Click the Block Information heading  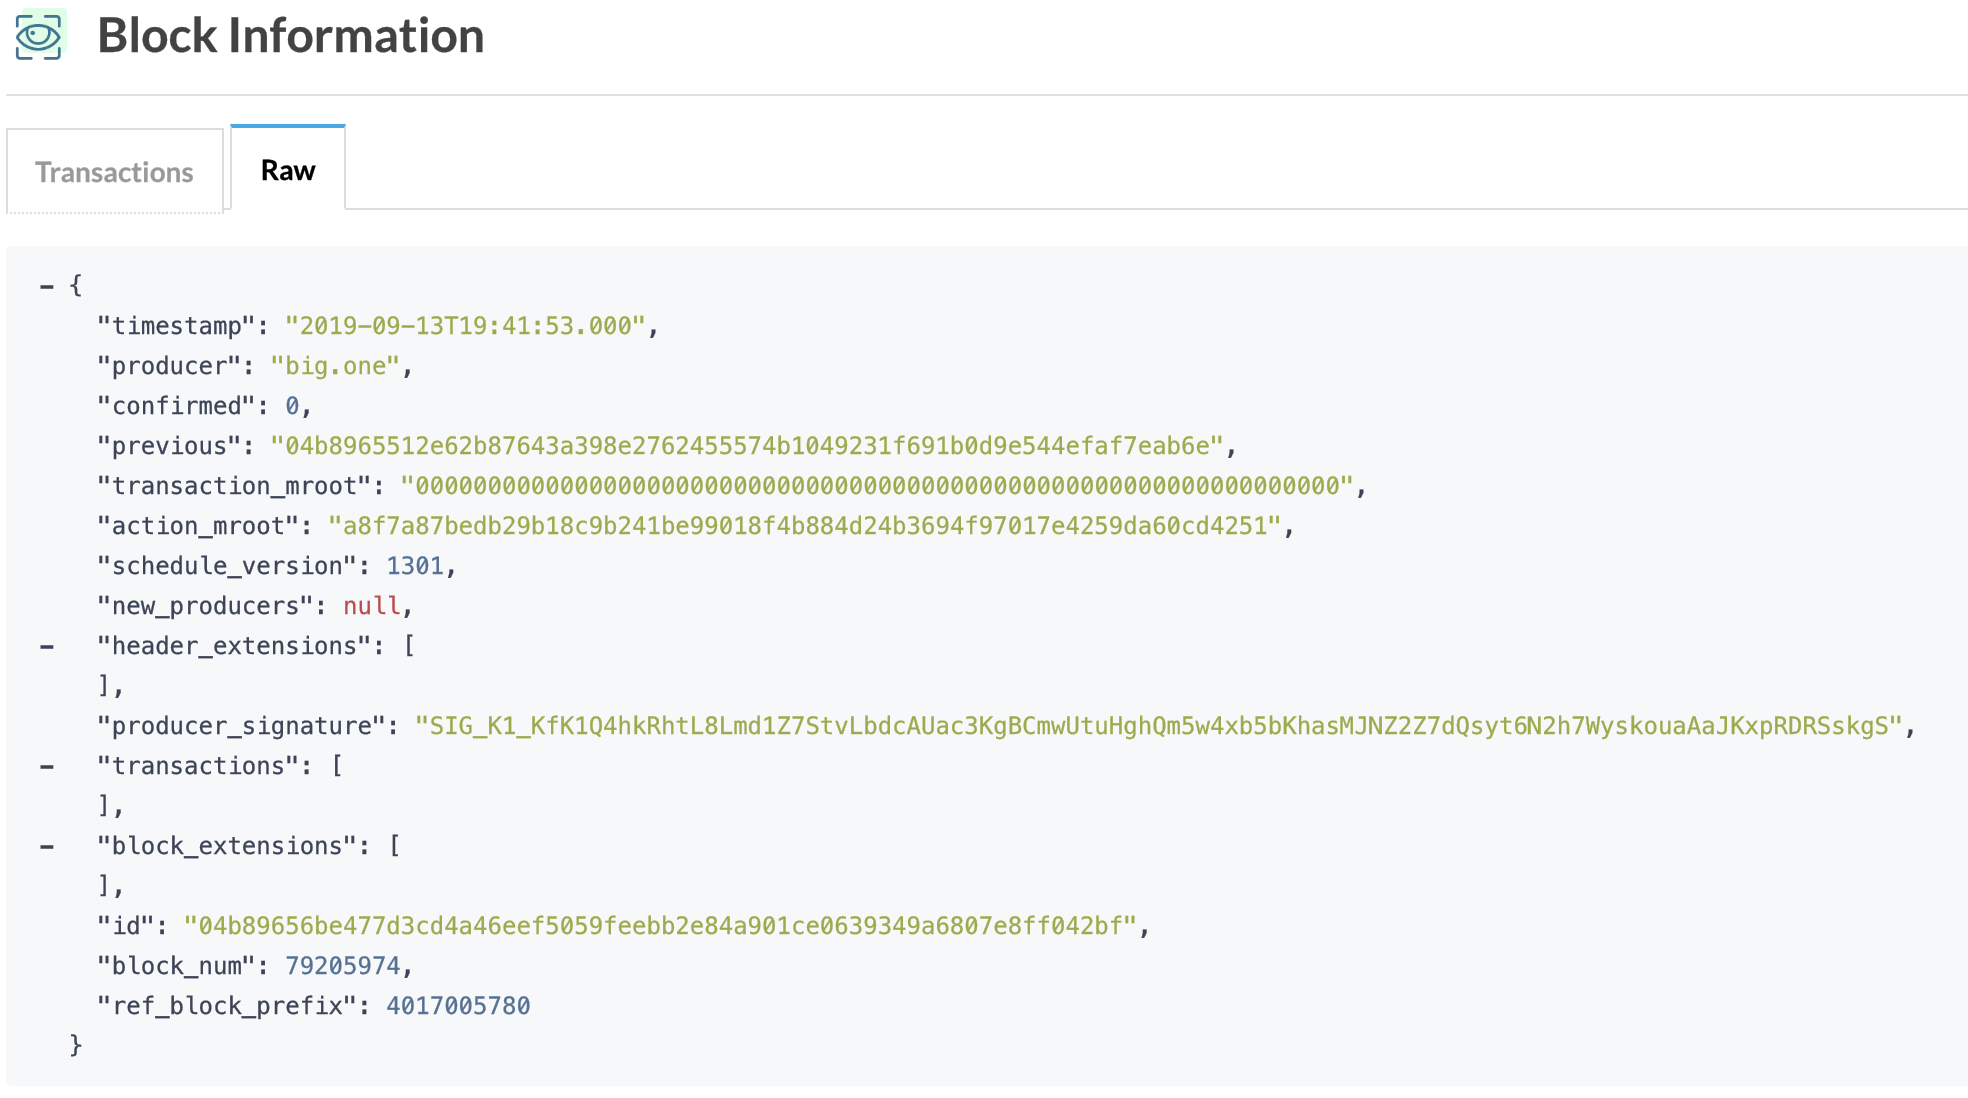[x=290, y=36]
